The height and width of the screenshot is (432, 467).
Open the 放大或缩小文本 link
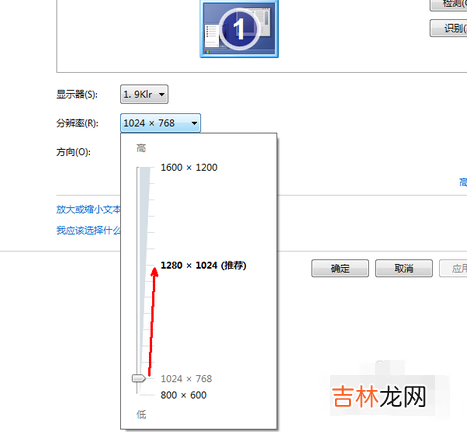[x=88, y=209]
